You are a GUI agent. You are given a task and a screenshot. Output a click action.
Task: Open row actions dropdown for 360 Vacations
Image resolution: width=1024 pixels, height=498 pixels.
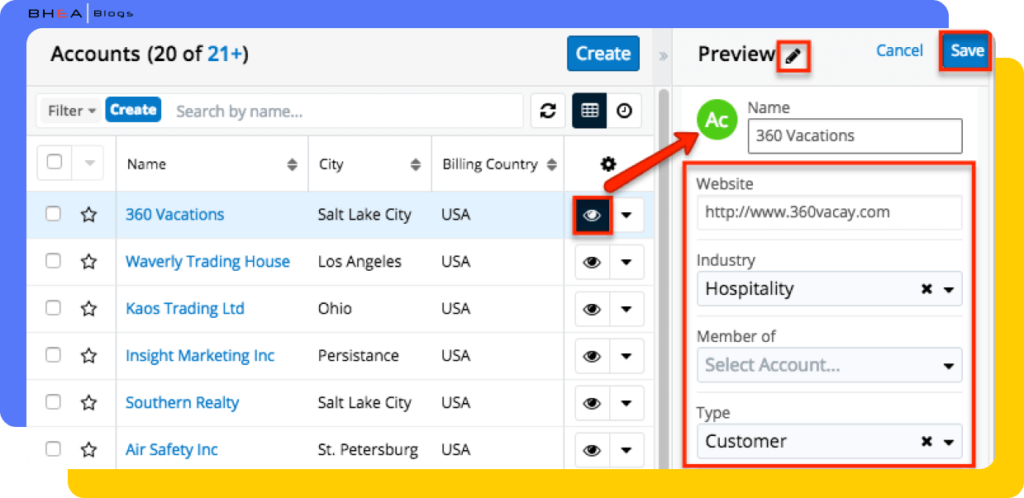coord(627,215)
